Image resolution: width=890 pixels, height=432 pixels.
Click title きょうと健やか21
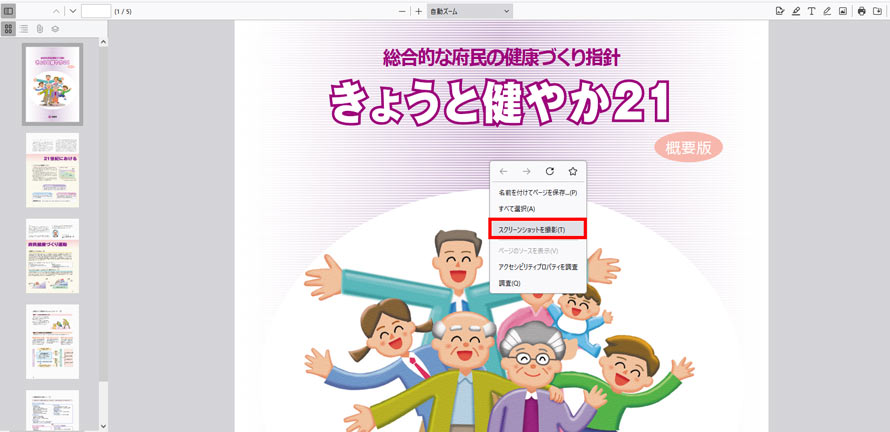click(x=500, y=102)
